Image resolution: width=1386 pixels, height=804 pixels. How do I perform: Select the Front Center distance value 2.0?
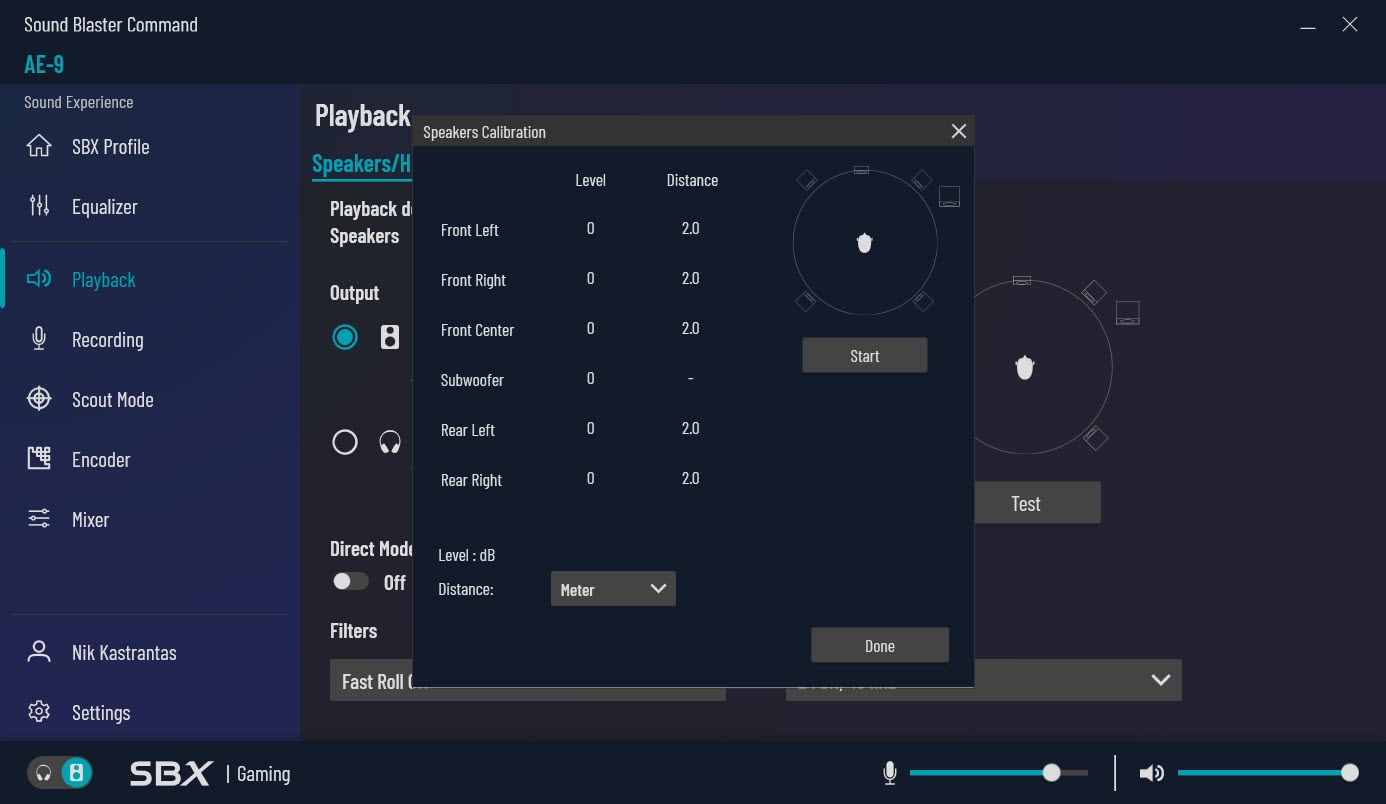(690, 328)
